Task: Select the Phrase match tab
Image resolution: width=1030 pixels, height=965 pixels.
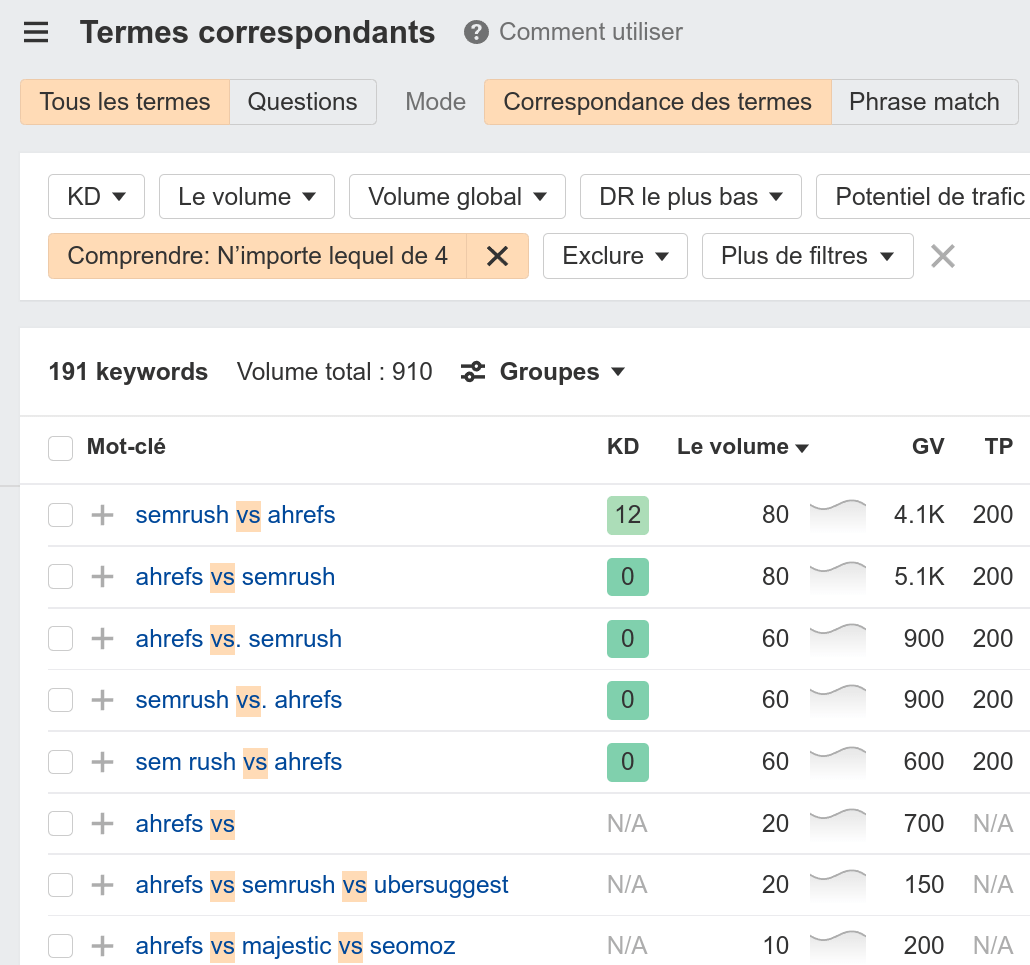Action: click(x=924, y=101)
